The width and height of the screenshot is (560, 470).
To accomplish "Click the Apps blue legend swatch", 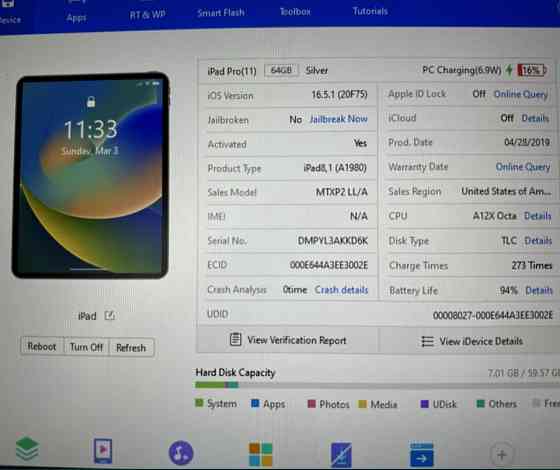I will click(255, 403).
